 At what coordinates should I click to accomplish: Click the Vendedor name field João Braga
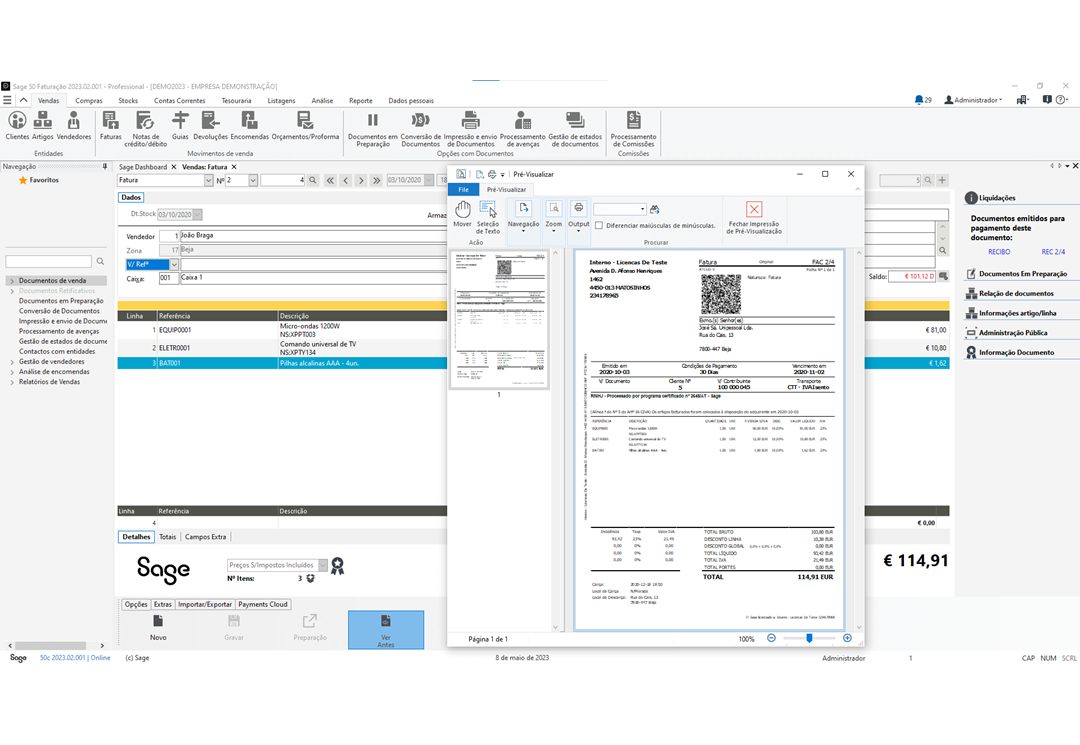[x=313, y=236]
